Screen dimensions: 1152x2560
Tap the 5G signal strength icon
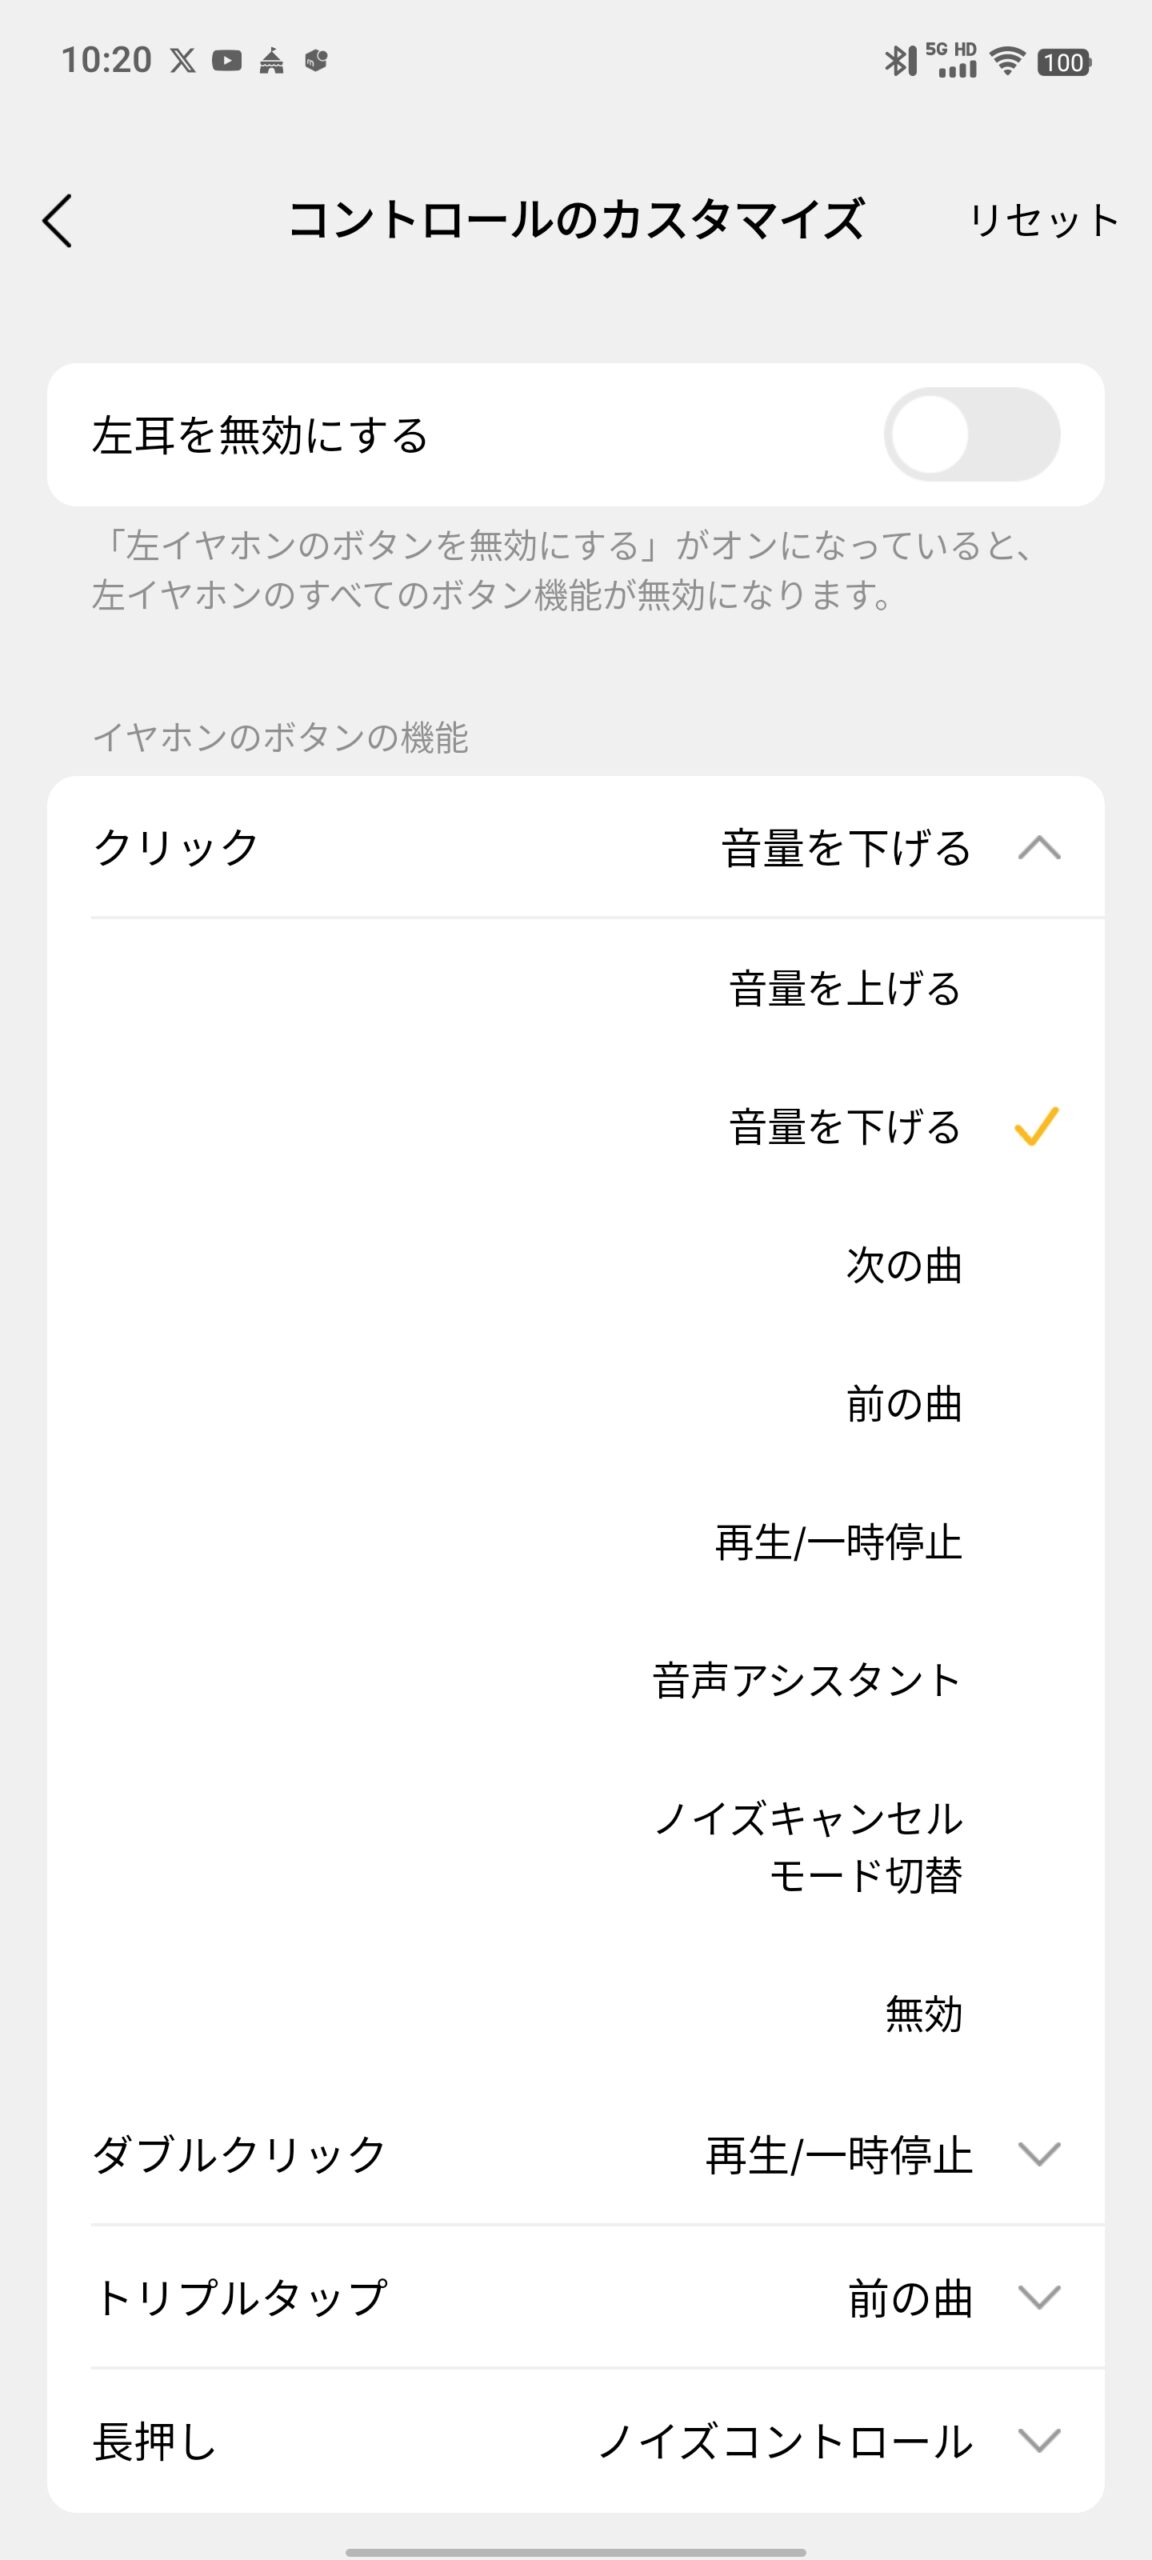click(952, 61)
